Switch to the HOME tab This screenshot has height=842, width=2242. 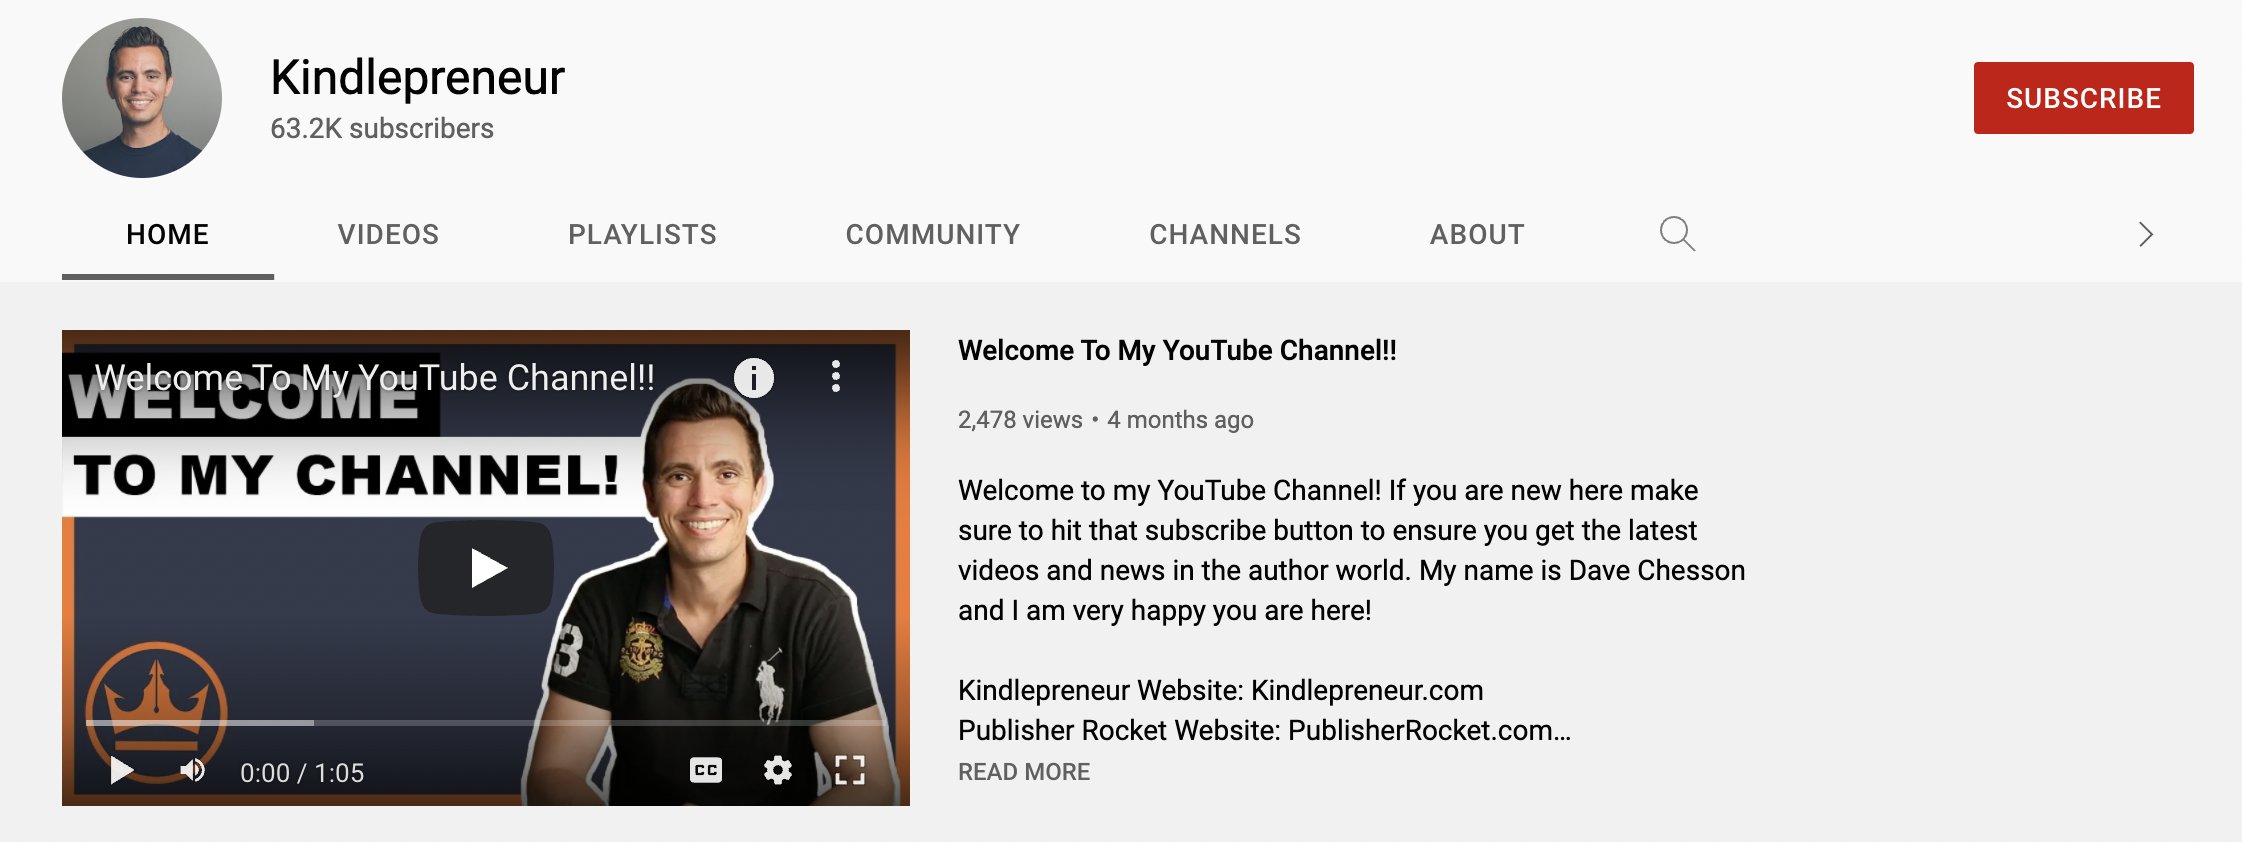pos(168,234)
